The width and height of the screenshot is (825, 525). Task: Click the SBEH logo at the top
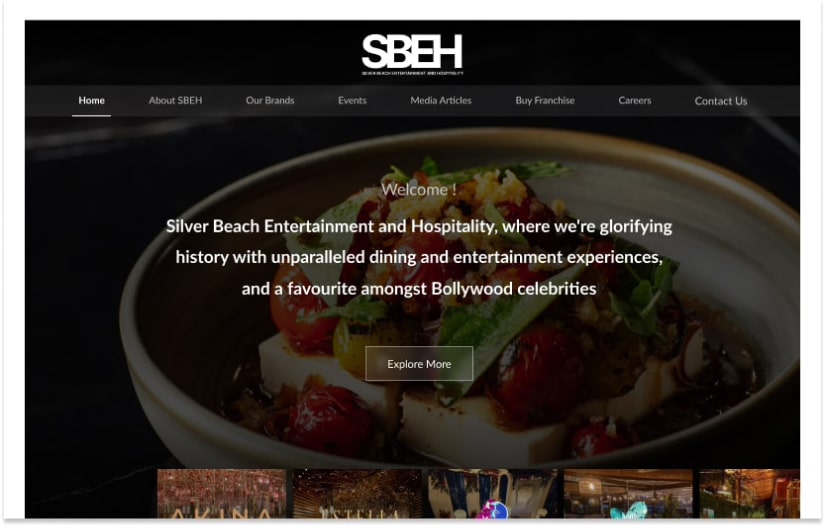tap(412, 55)
